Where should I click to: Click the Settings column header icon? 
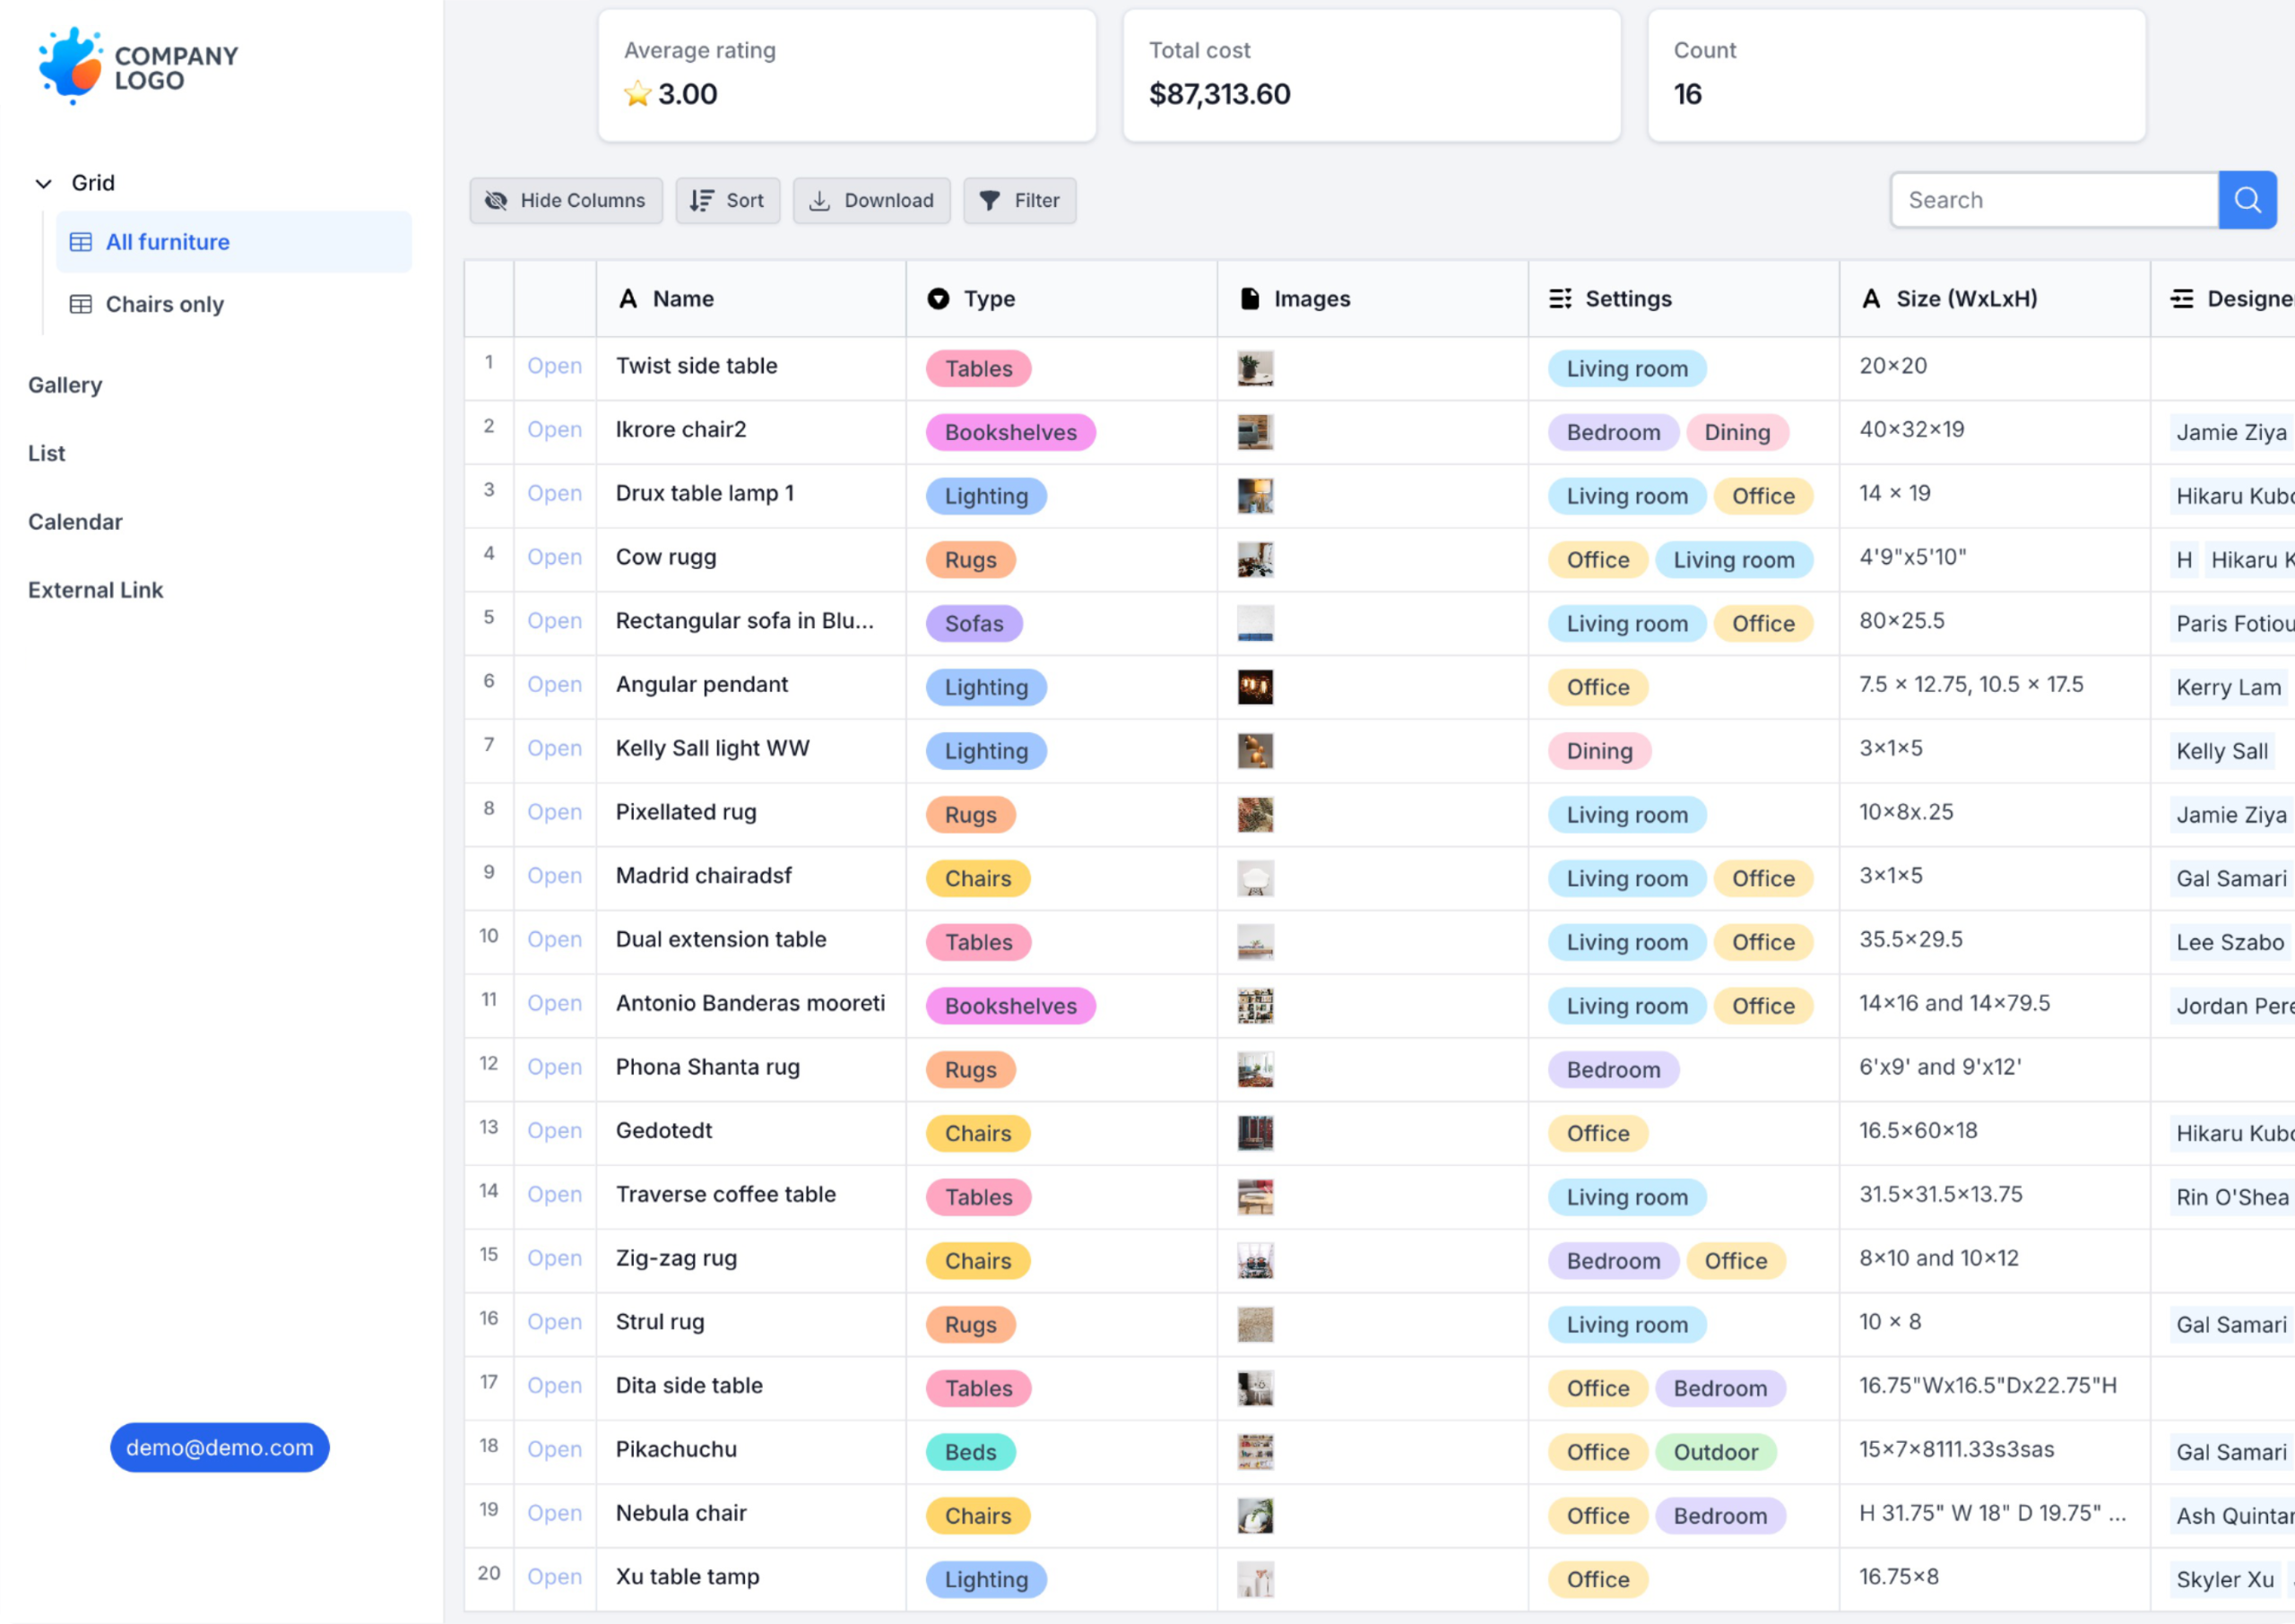pos(1560,299)
